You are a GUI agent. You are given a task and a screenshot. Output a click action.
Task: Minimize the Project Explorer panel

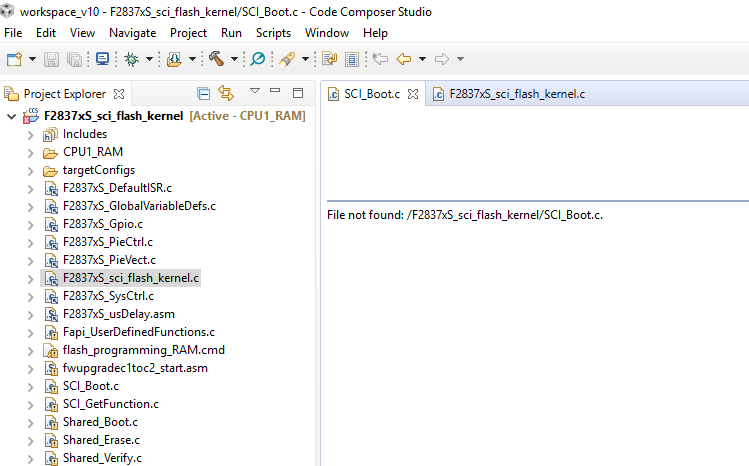275,90
